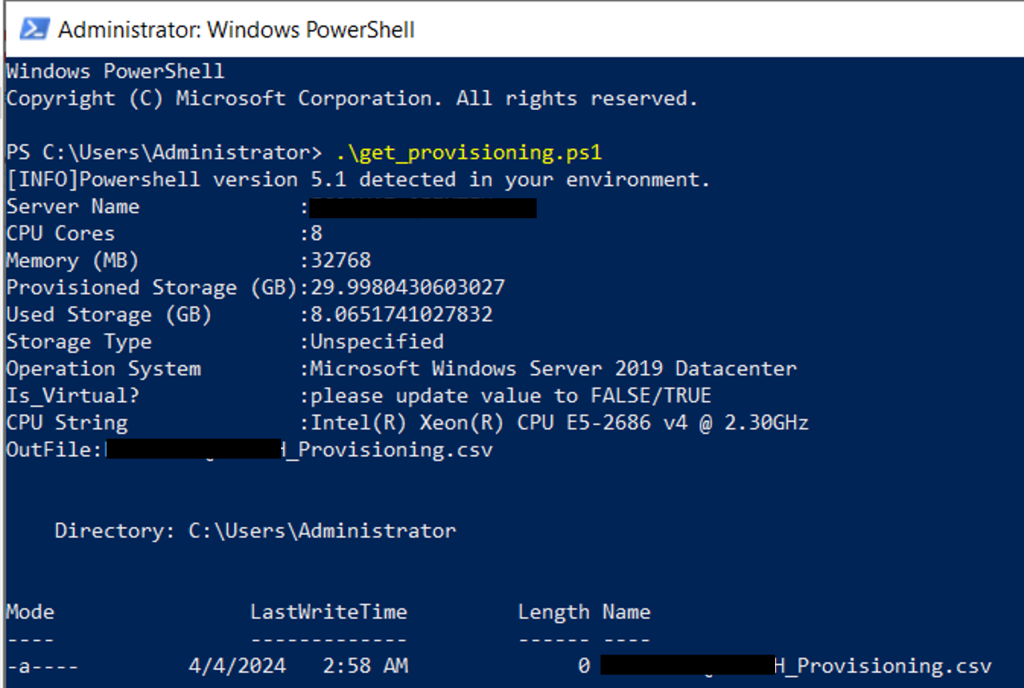The width and height of the screenshot is (1024, 688).
Task: Click the Memory (MB) value 32768
Action: [340, 260]
